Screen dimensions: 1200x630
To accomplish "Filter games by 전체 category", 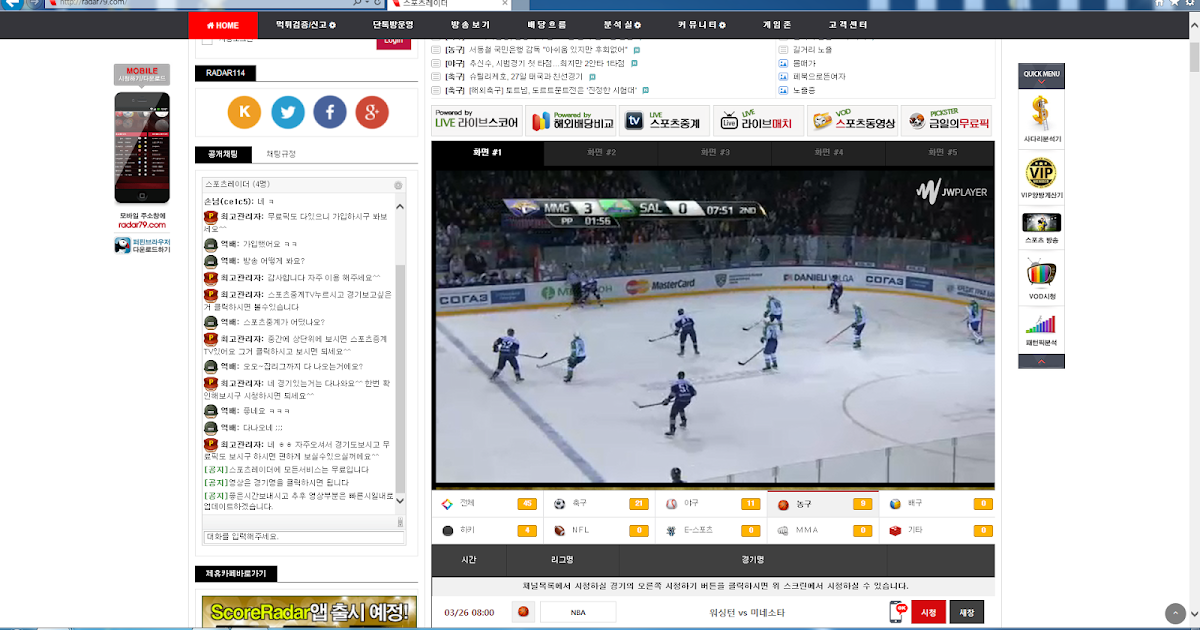I will coord(487,503).
